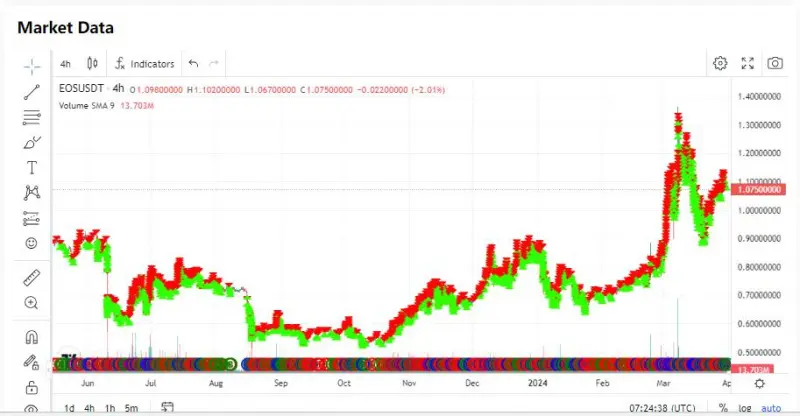The image size is (800, 416).
Task: Open the candlestick chart style dropdown
Action: [92, 63]
